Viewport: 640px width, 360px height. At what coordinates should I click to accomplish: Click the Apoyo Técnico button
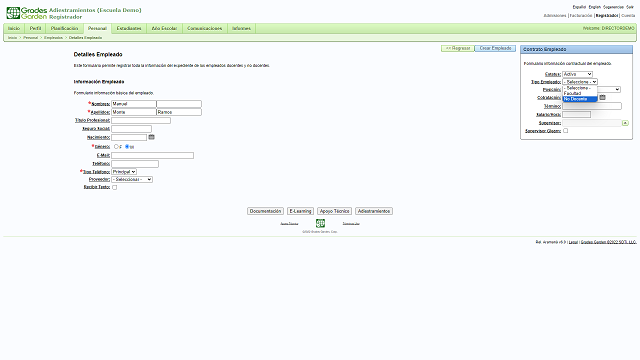pos(334,211)
